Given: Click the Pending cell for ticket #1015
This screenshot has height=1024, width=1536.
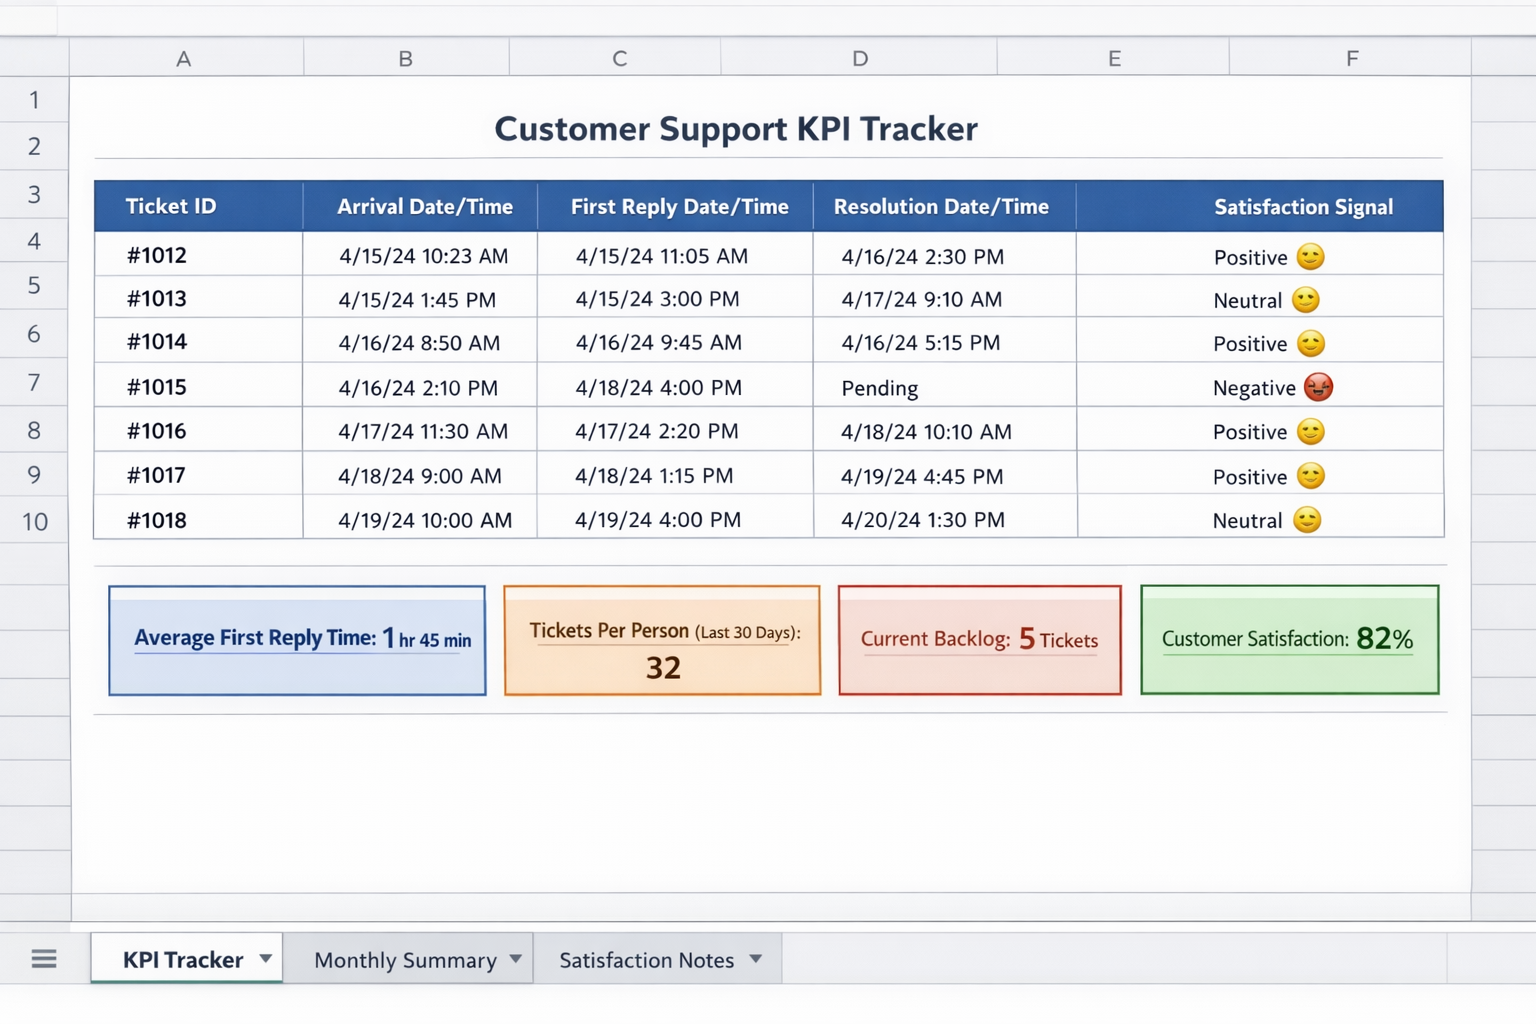Looking at the screenshot, I should (879, 387).
